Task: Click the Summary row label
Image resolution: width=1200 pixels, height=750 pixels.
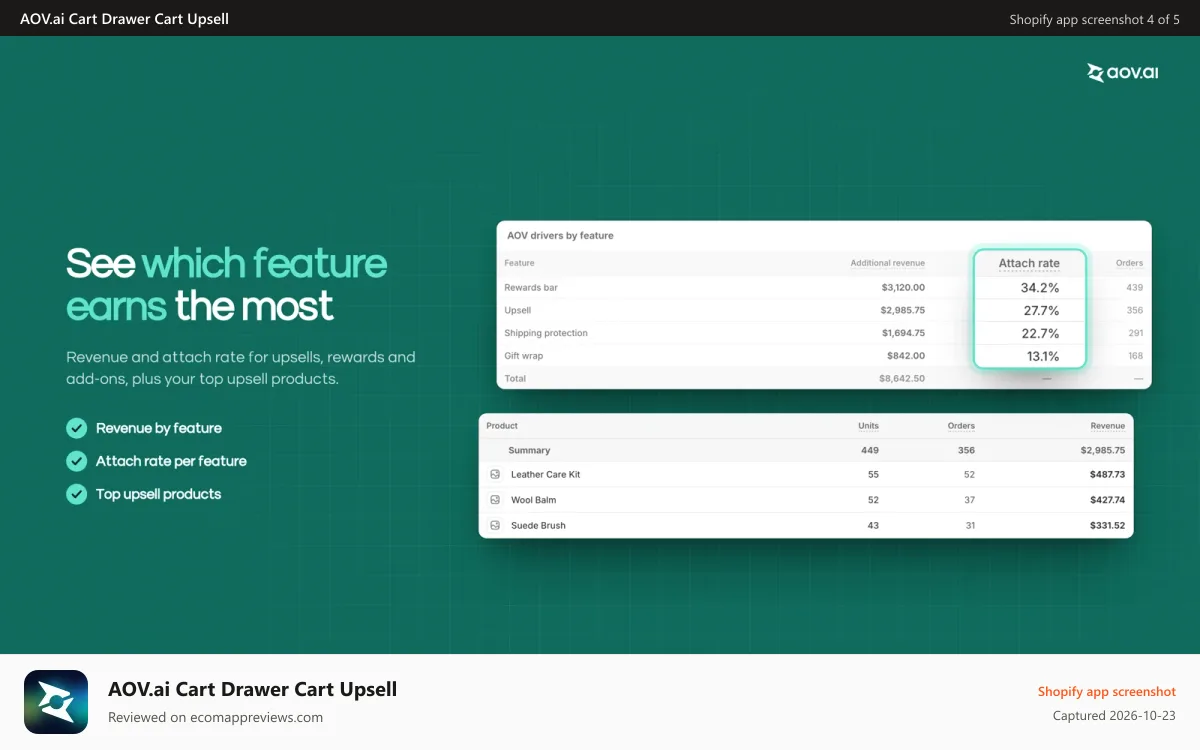Action: coord(529,450)
